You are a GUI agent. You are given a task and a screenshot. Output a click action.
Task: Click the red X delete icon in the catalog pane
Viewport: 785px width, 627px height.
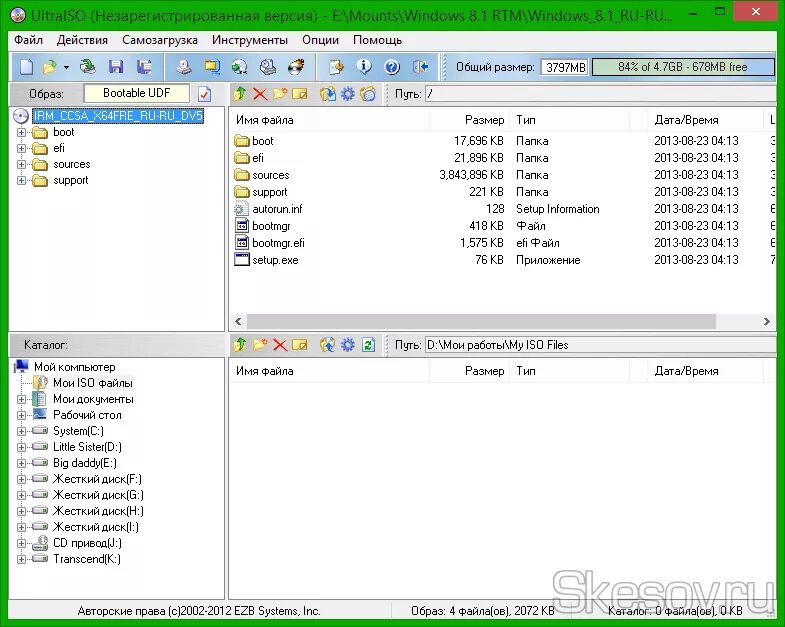(280, 345)
